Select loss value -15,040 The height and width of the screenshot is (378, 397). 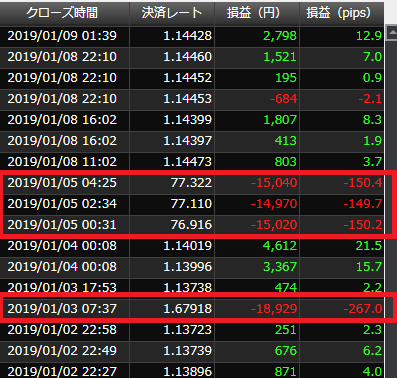274,182
